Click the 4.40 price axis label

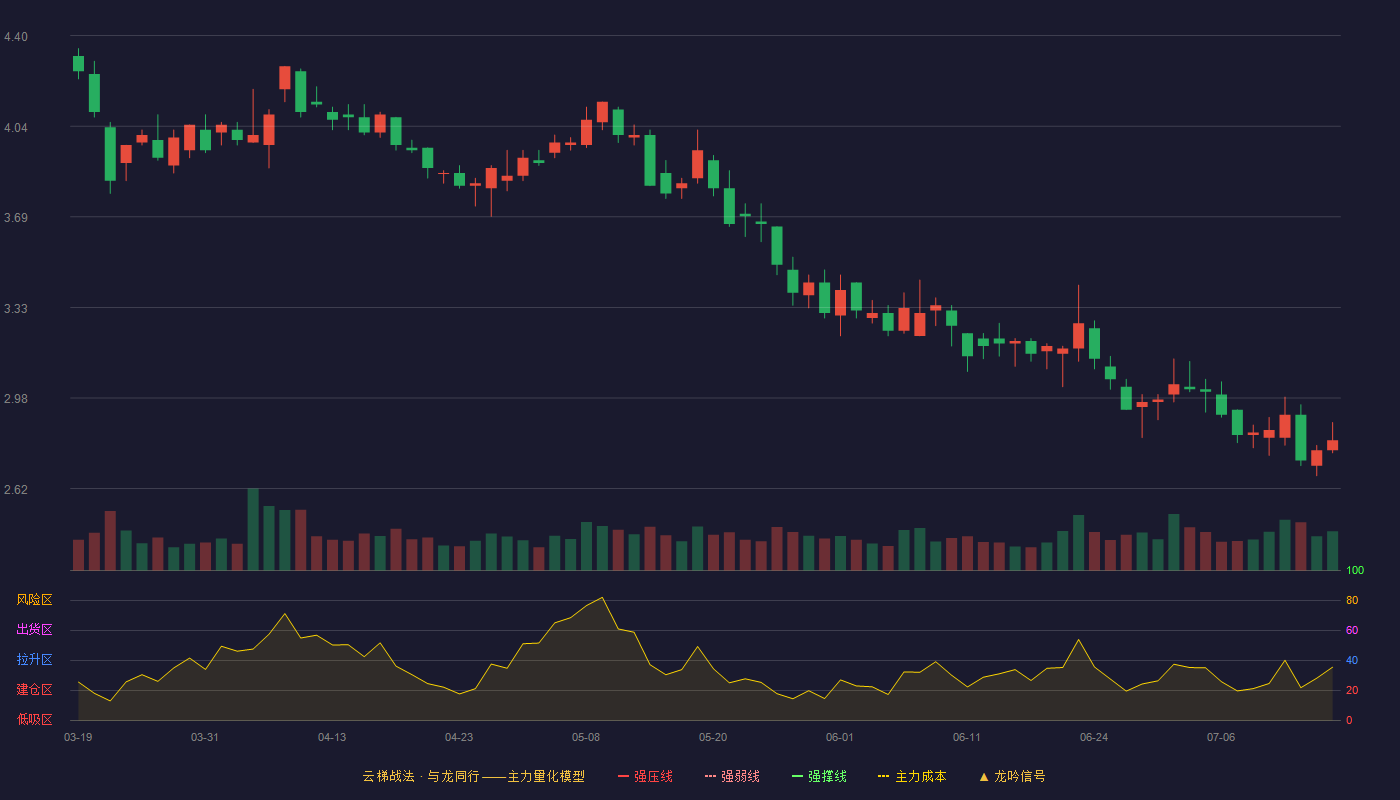click(16, 37)
